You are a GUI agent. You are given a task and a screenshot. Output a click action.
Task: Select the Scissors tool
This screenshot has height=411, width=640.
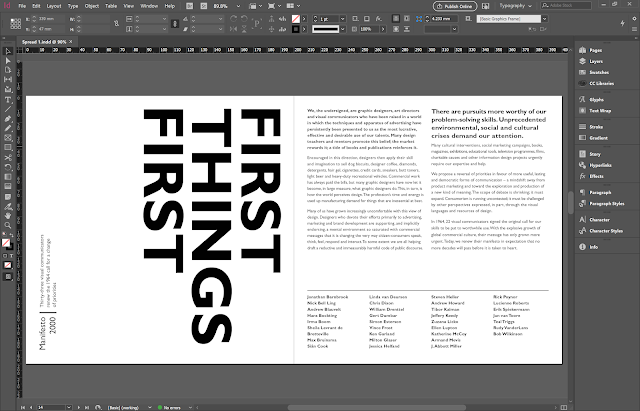(x=8, y=158)
